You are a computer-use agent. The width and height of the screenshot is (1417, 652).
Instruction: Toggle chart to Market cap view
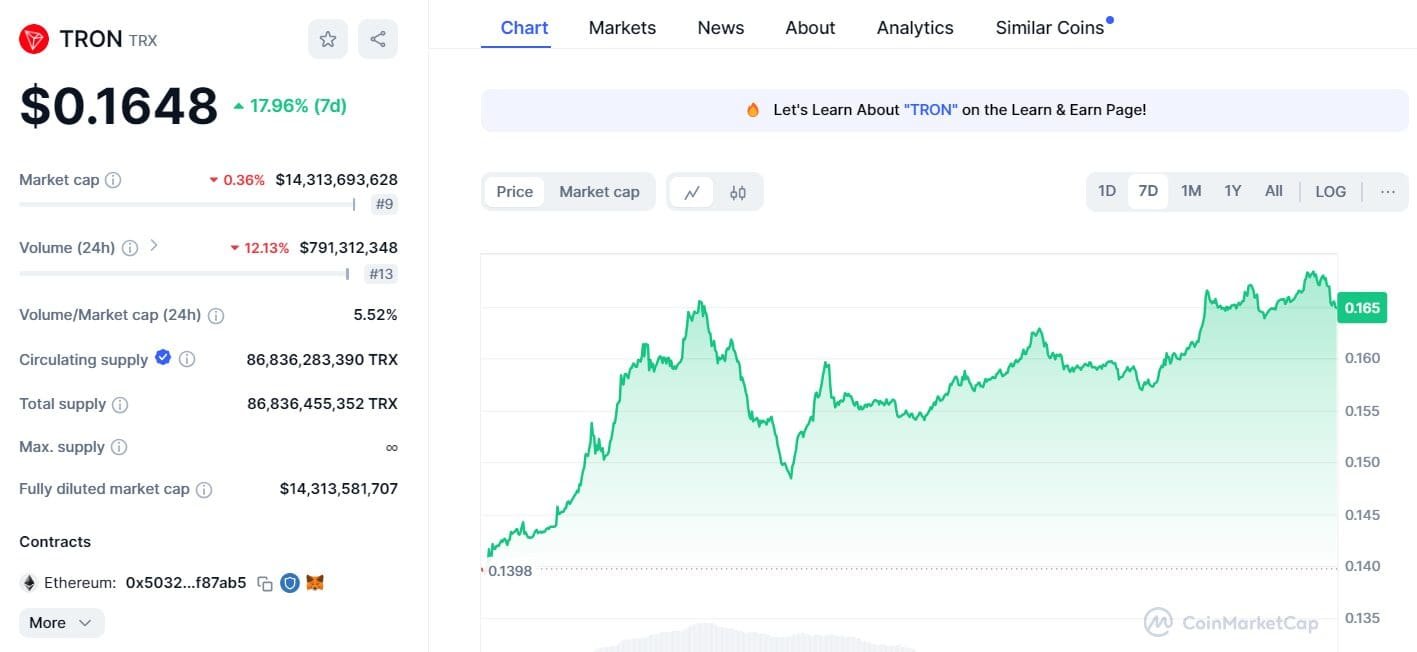coord(600,191)
